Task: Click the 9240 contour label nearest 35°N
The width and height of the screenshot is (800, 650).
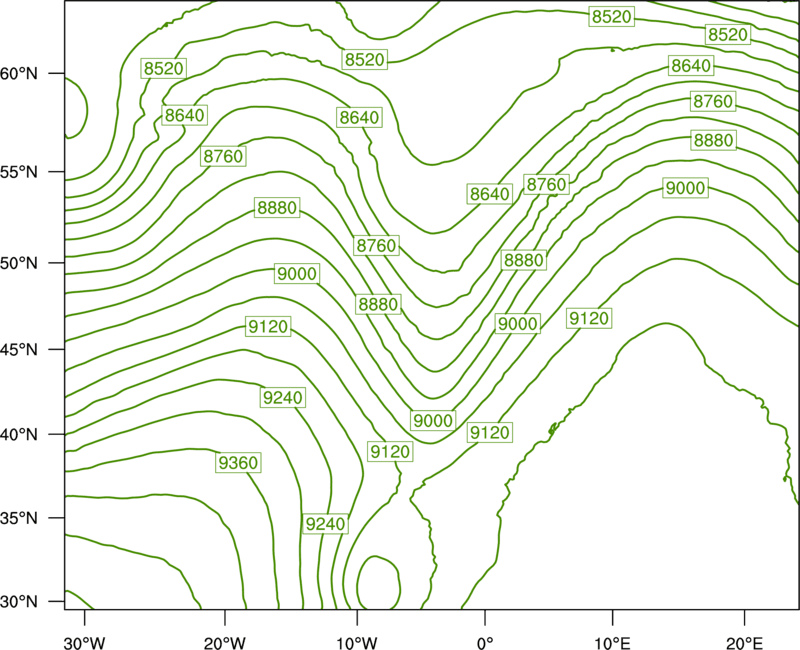Action: (x=326, y=523)
